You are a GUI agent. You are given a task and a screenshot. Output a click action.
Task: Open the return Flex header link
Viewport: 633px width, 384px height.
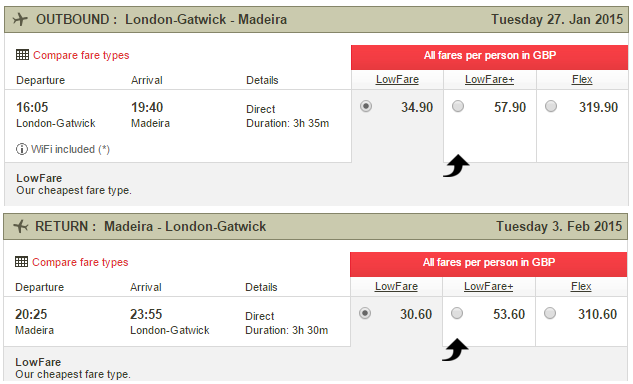(x=581, y=287)
